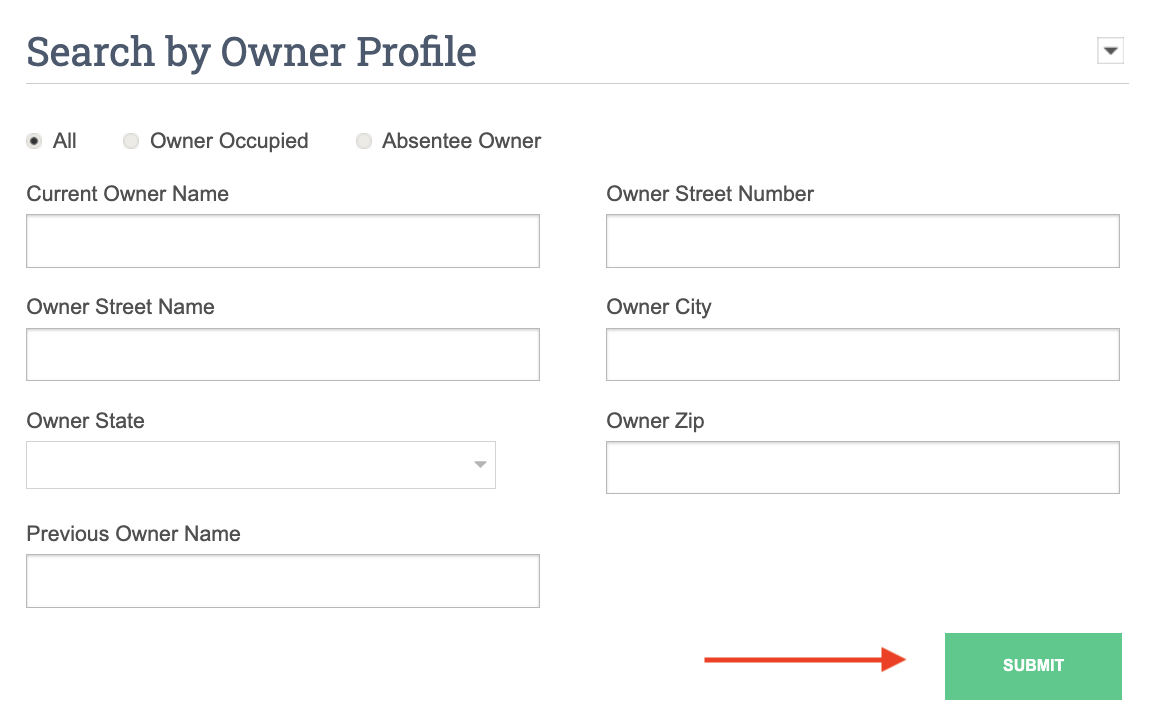Click into the Owner Street Number field
This screenshot has width=1160, height=726.
tap(862, 241)
